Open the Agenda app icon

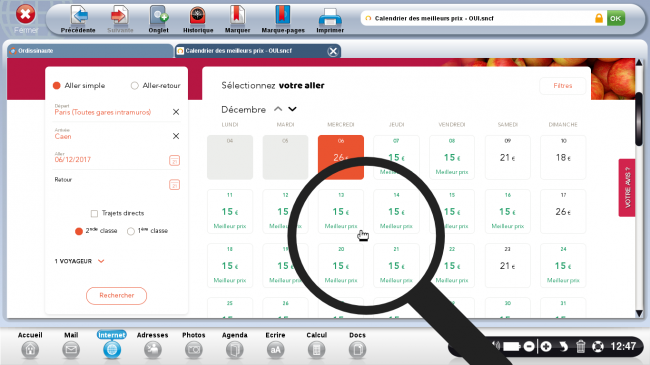point(235,350)
